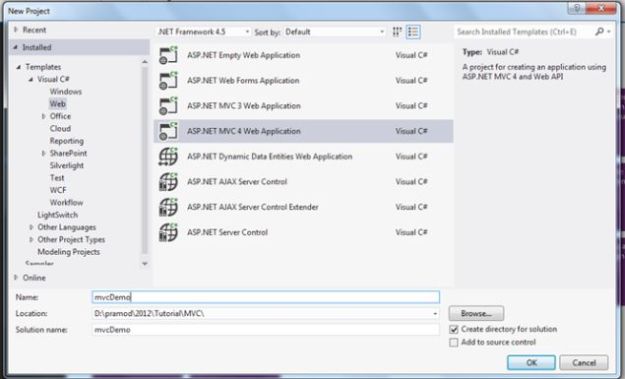
Task: Select Modeling Projects in the tree
Action: tap(69, 252)
